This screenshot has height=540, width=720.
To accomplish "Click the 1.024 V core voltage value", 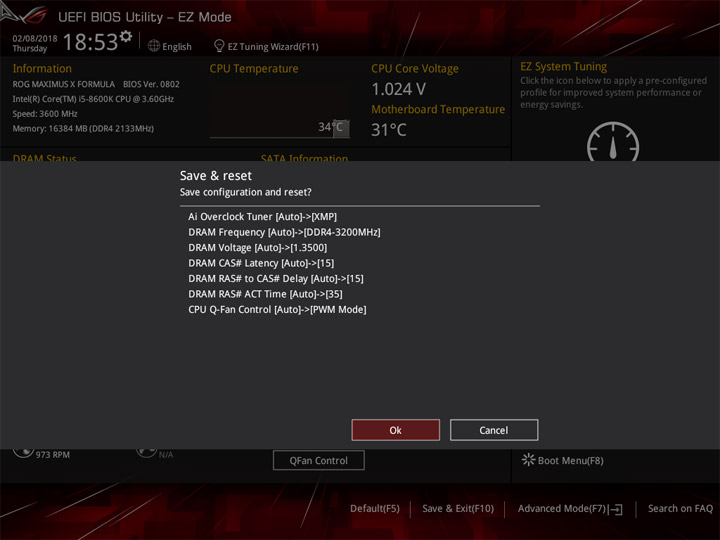I will point(399,89).
